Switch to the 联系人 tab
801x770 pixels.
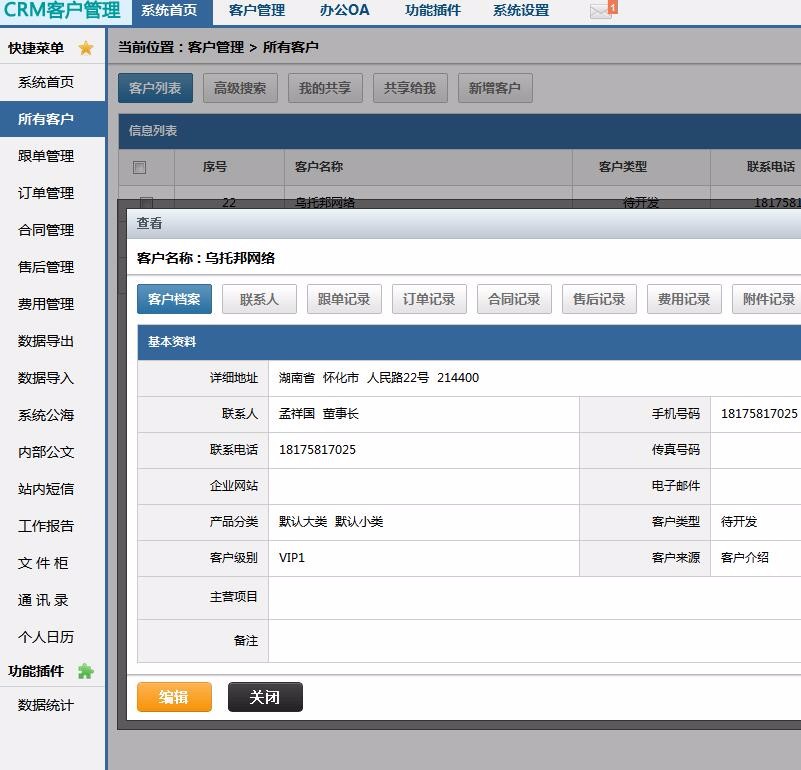coord(259,298)
